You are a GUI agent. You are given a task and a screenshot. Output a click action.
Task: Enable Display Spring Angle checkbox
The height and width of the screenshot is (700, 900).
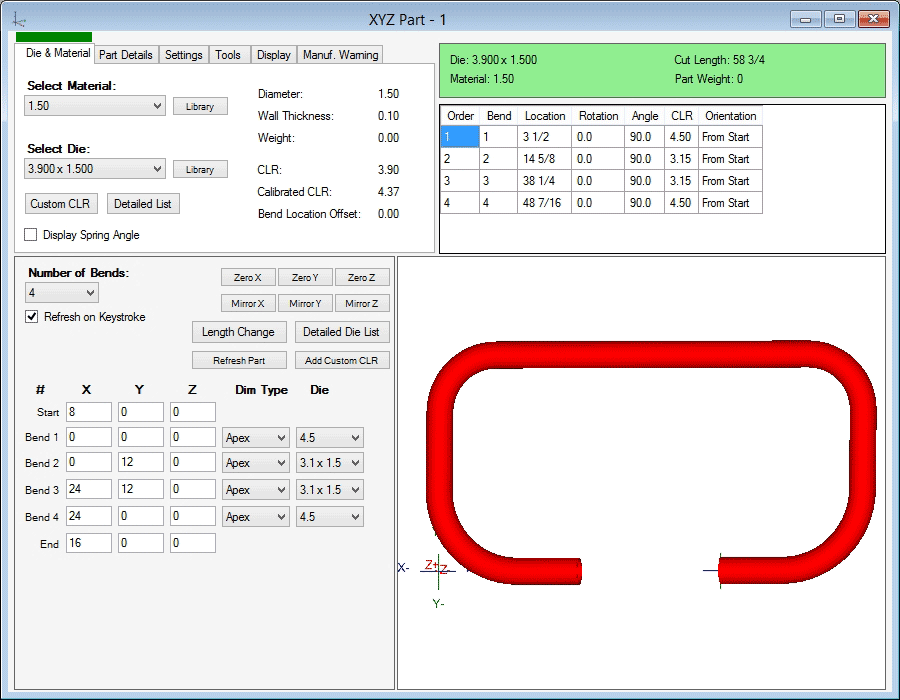pyautogui.click(x=31, y=235)
